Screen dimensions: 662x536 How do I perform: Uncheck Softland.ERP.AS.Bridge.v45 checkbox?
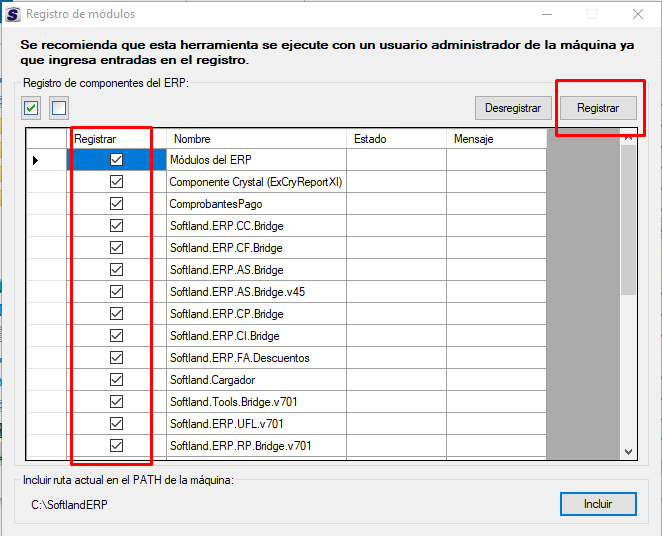[117, 291]
